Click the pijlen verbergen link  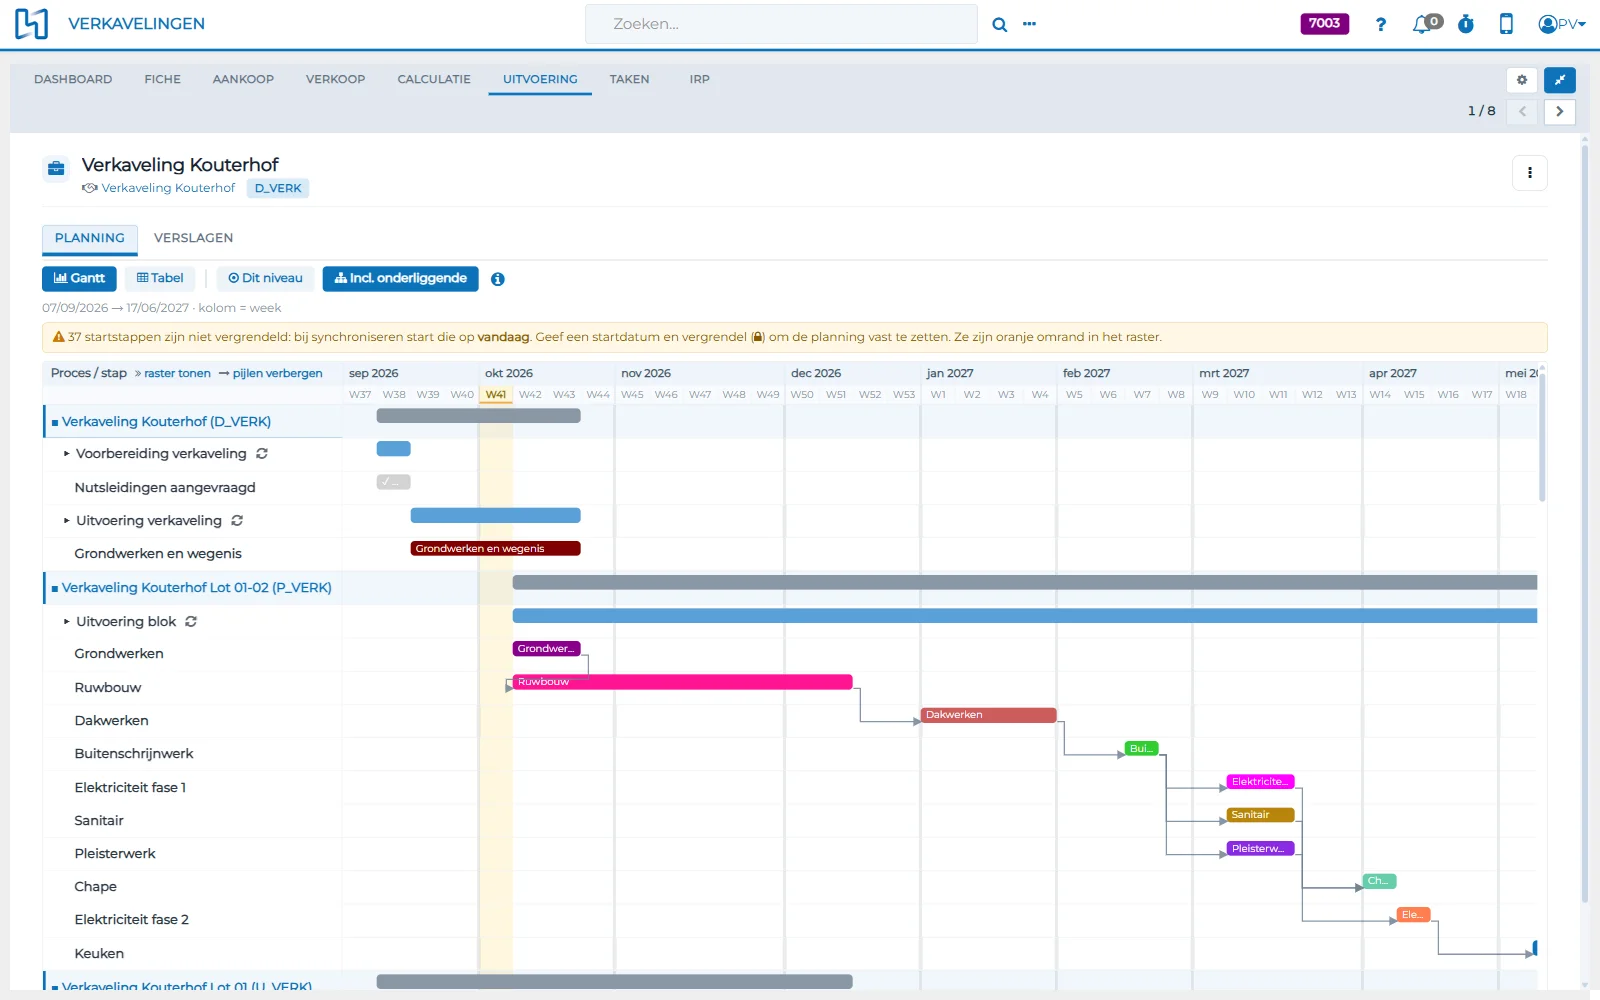(x=277, y=374)
